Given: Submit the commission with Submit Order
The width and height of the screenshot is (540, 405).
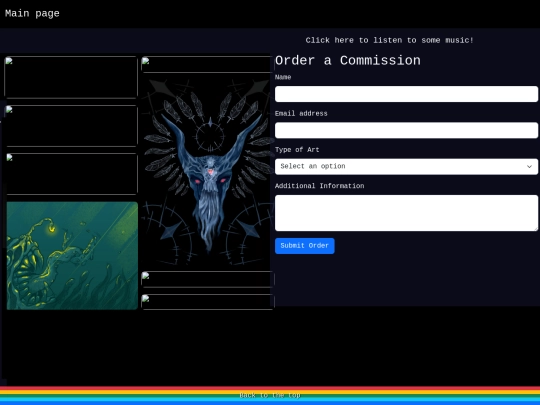Looking at the screenshot, I should click(304, 246).
